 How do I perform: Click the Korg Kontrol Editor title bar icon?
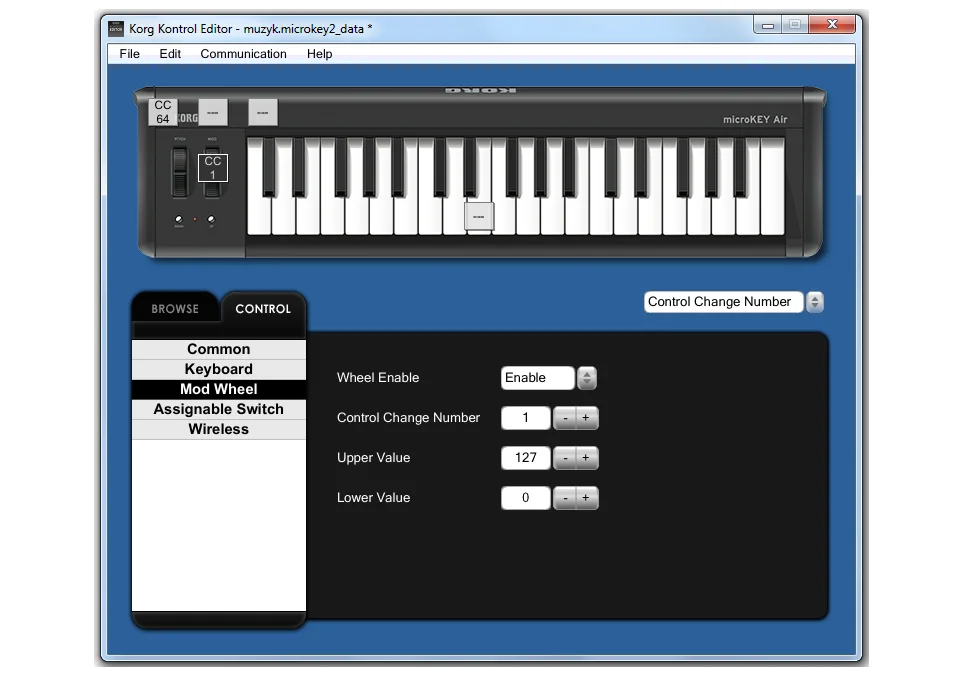click(116, 28)
